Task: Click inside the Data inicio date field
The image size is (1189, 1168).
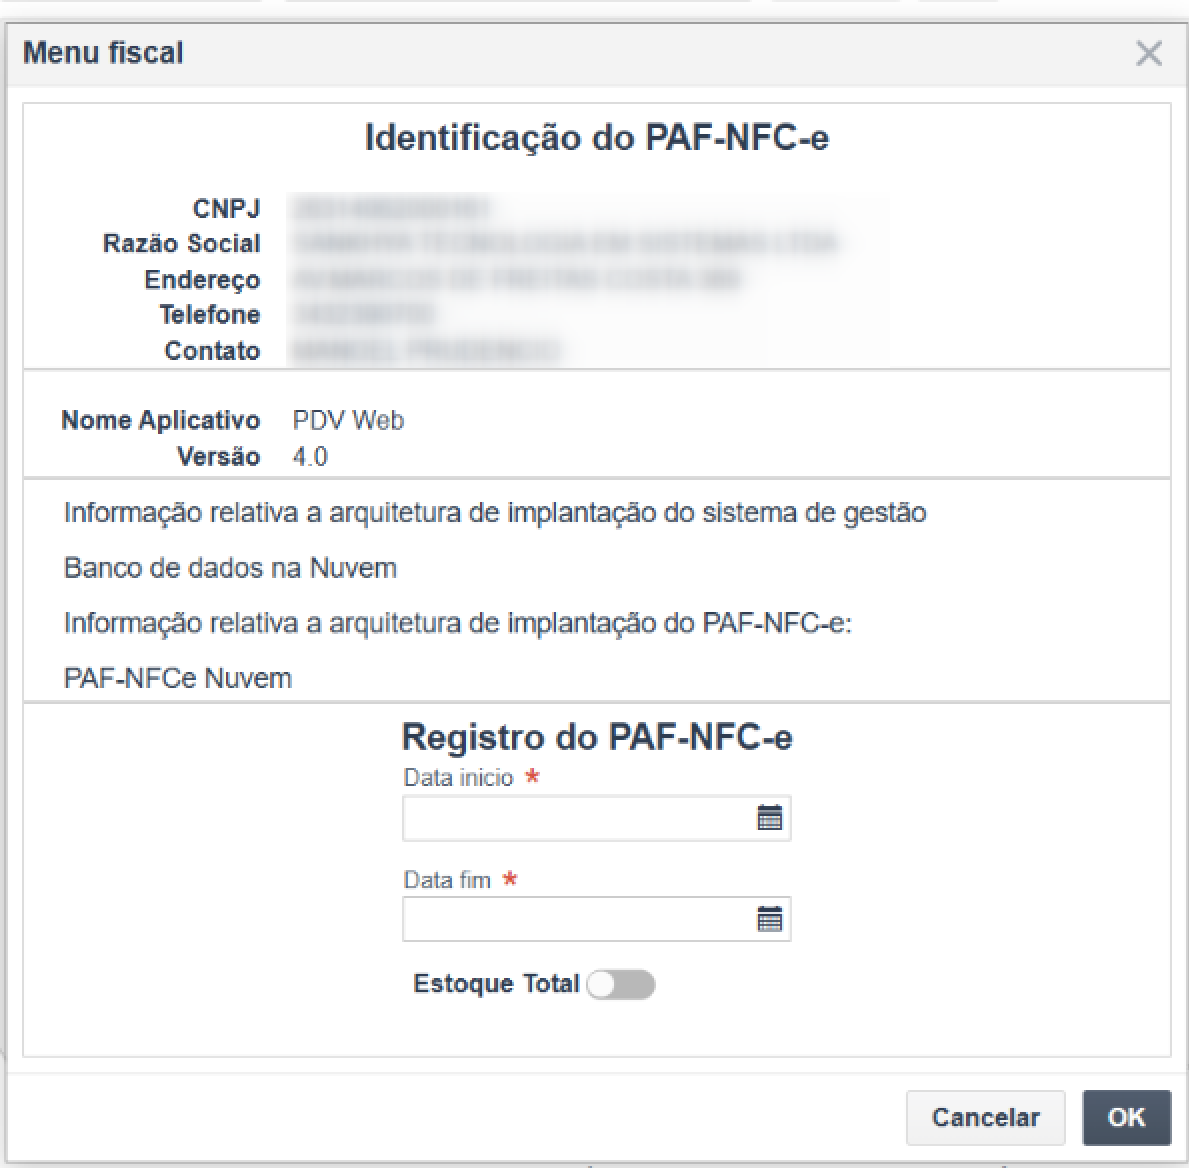Action: pos(577,818)
